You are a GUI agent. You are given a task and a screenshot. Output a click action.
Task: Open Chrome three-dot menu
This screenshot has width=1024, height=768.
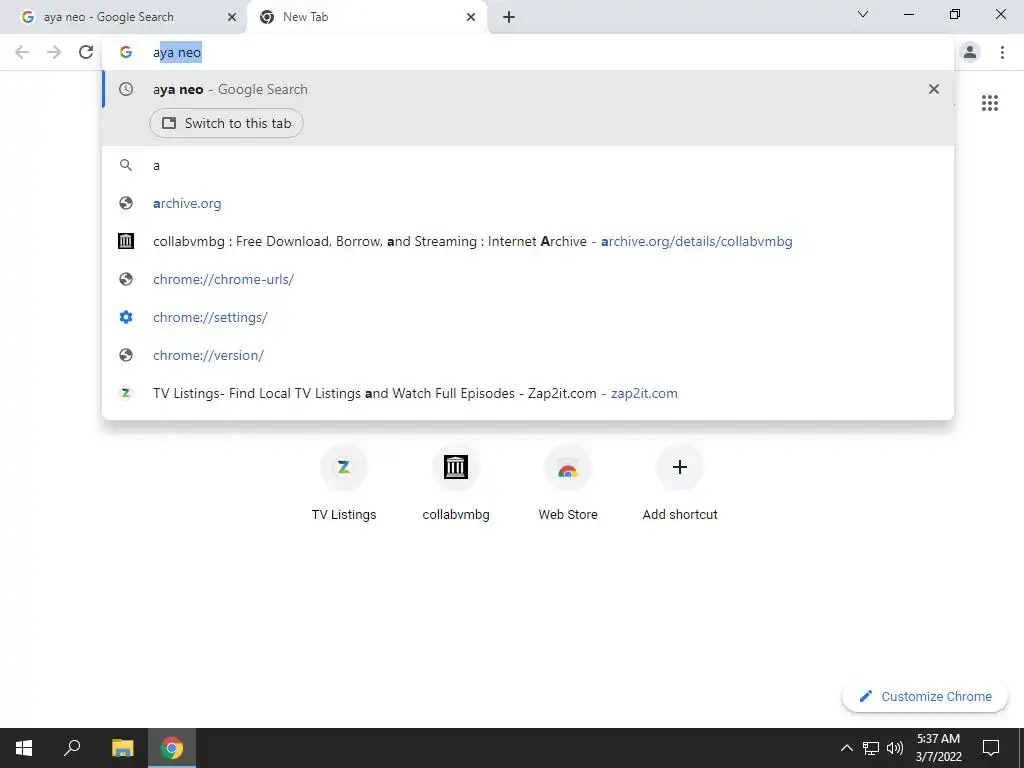[1002, 52]
